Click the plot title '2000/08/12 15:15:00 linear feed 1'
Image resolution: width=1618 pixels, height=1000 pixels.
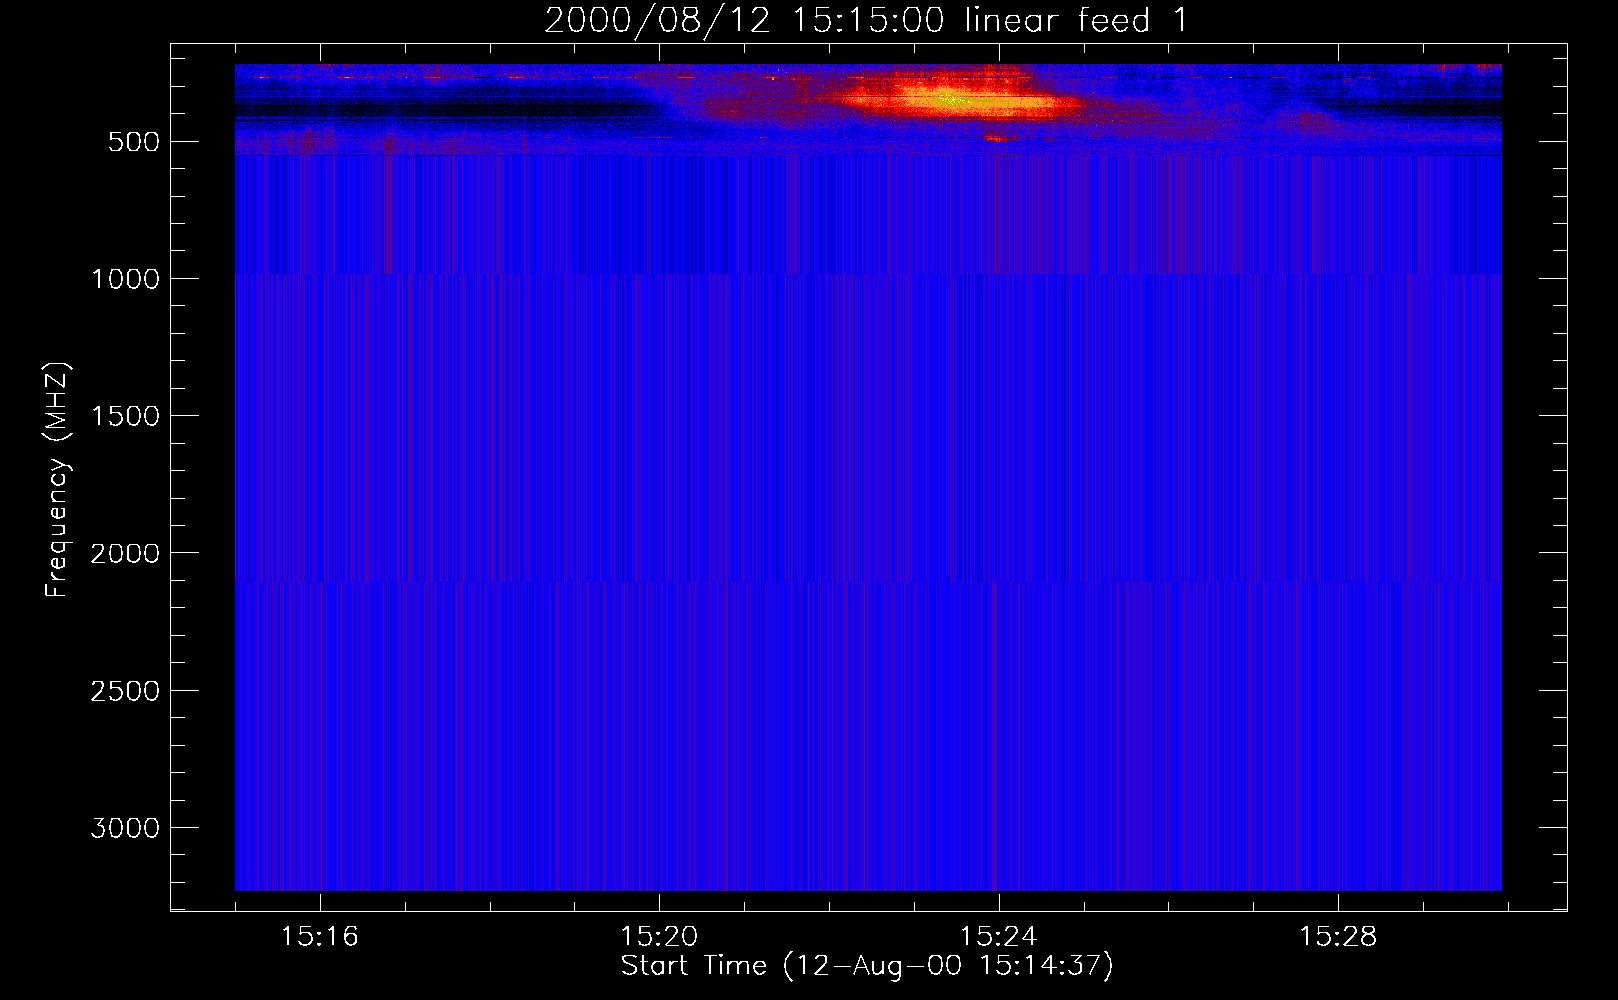pyautogui.click(x=866, y=20)
